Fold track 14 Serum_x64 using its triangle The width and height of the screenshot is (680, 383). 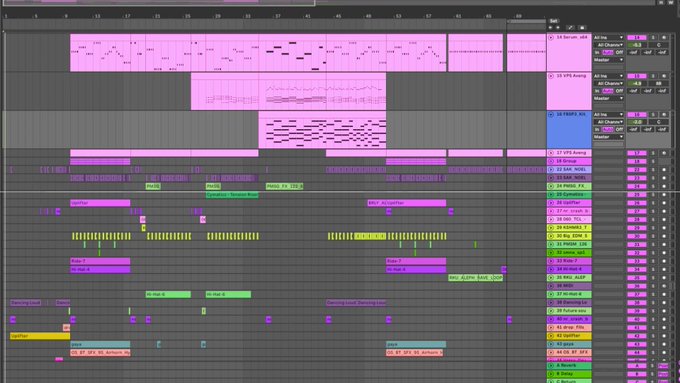click(x=551, y=37)
